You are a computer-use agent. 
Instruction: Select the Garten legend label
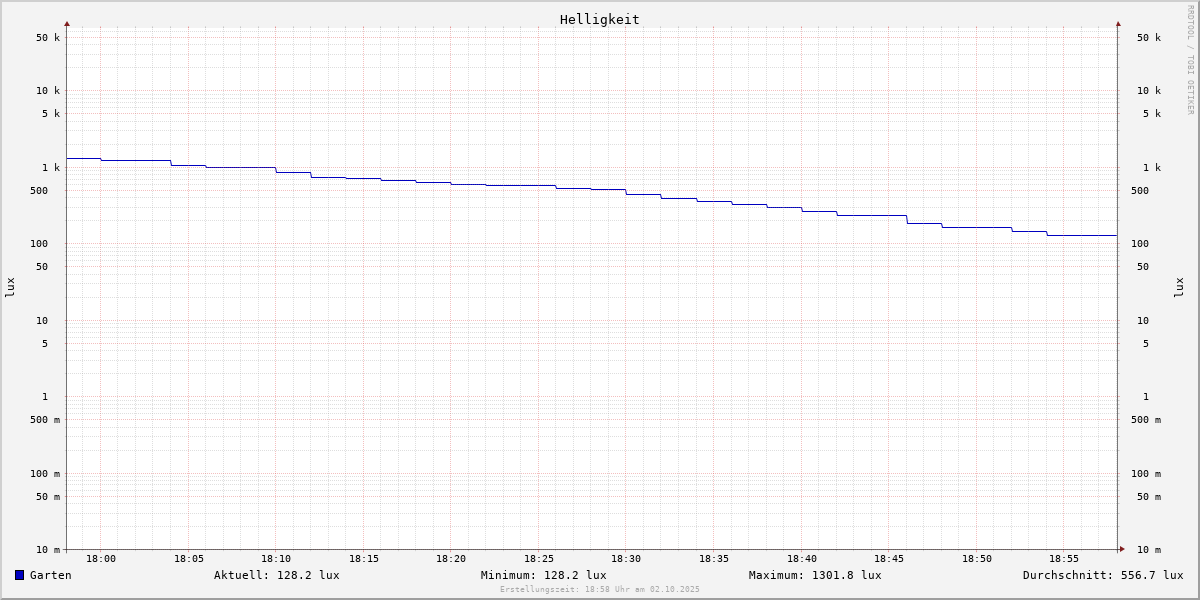tap(50, 575)
